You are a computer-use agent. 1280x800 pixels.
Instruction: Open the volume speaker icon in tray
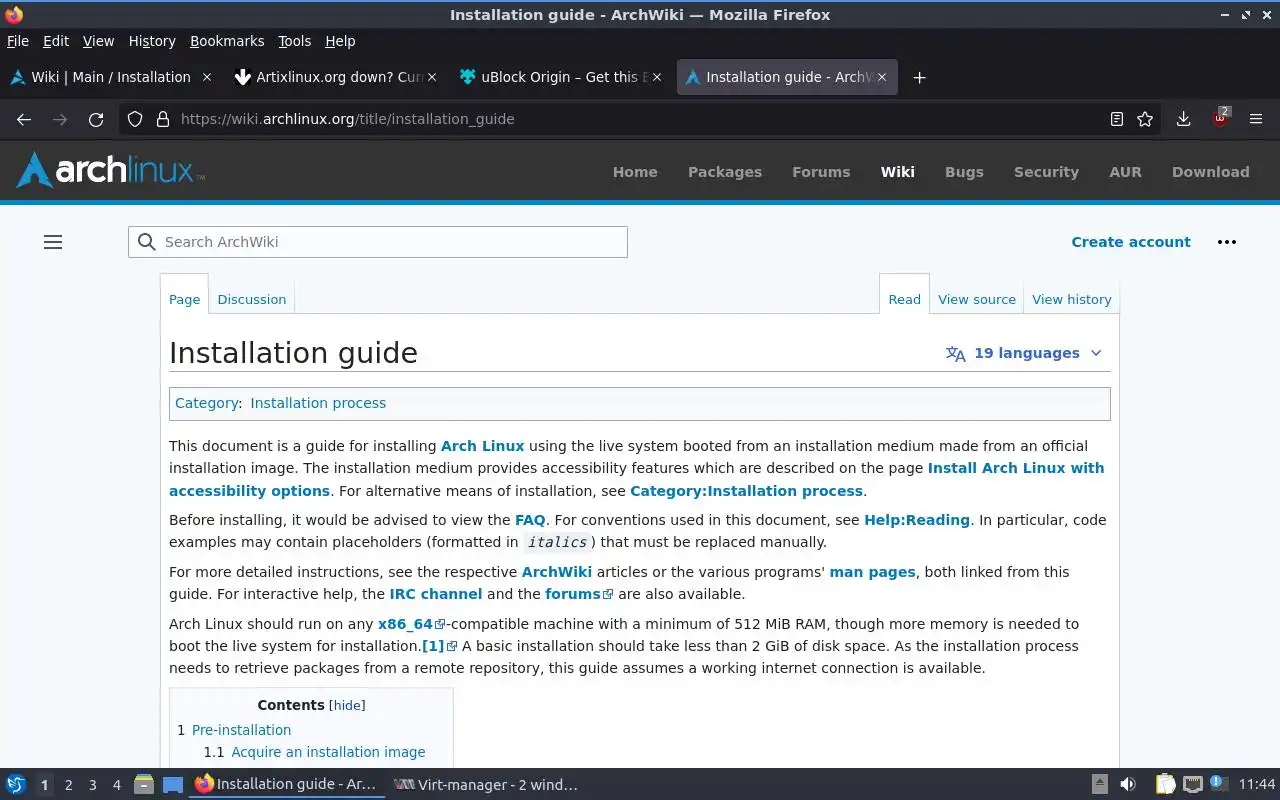point(1128,785)
